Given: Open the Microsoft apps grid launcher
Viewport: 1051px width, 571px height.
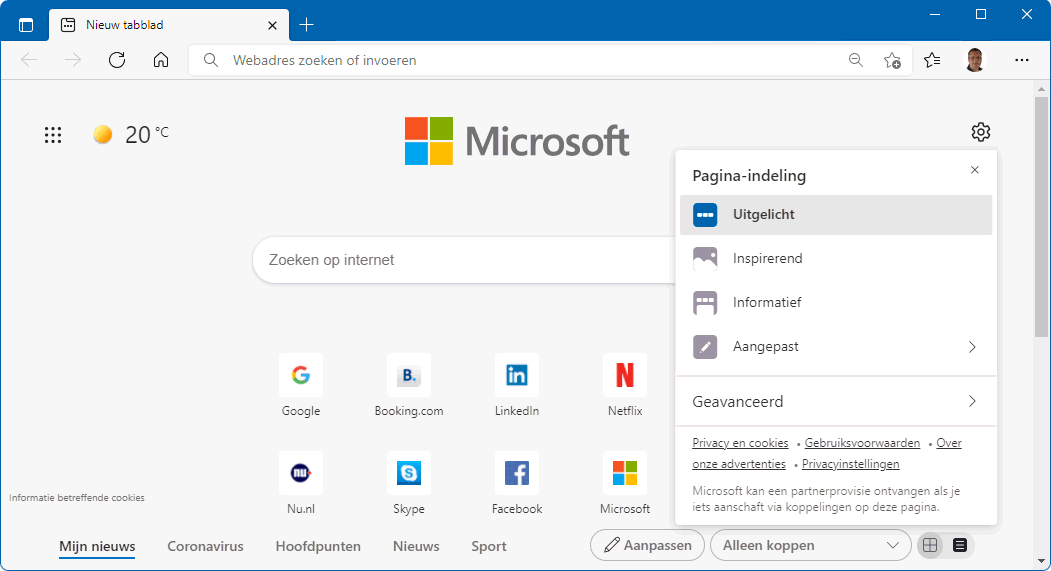Looking at the screenshot, I should coord(53,135).
